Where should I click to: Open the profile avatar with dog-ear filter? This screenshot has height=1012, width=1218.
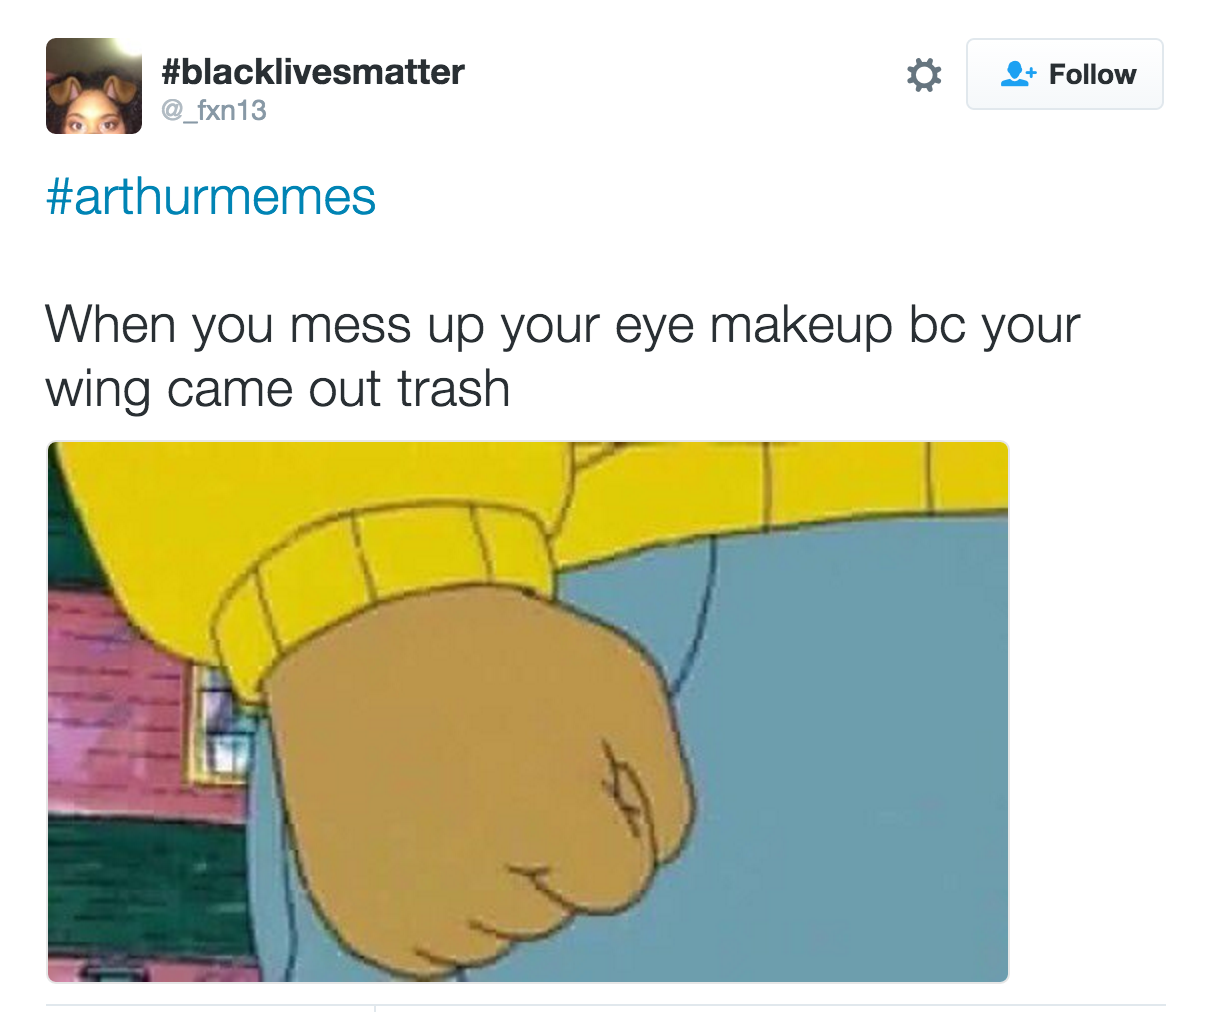(94, 86)
